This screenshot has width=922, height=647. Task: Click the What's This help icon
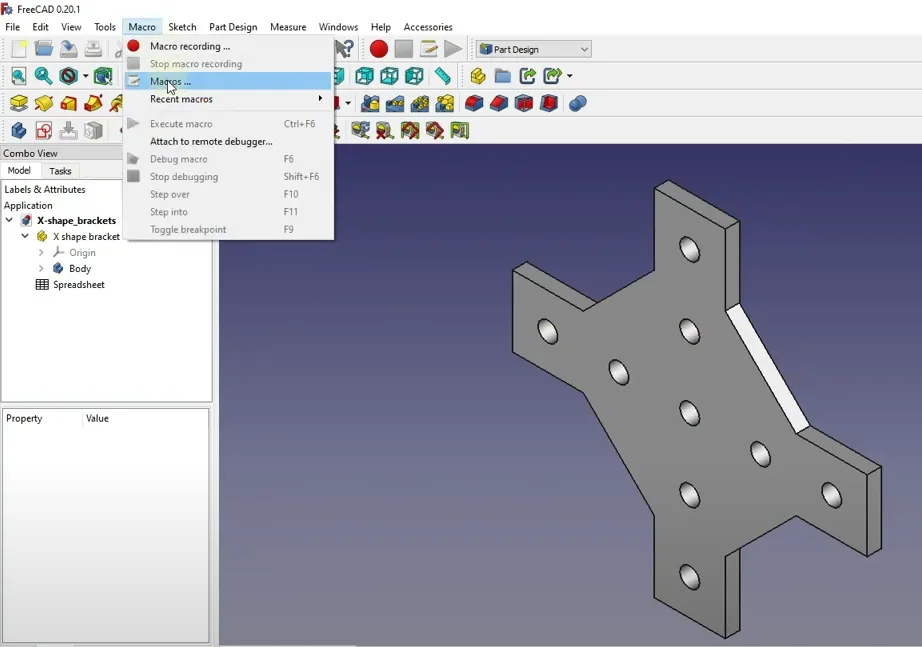coord(345,49)
